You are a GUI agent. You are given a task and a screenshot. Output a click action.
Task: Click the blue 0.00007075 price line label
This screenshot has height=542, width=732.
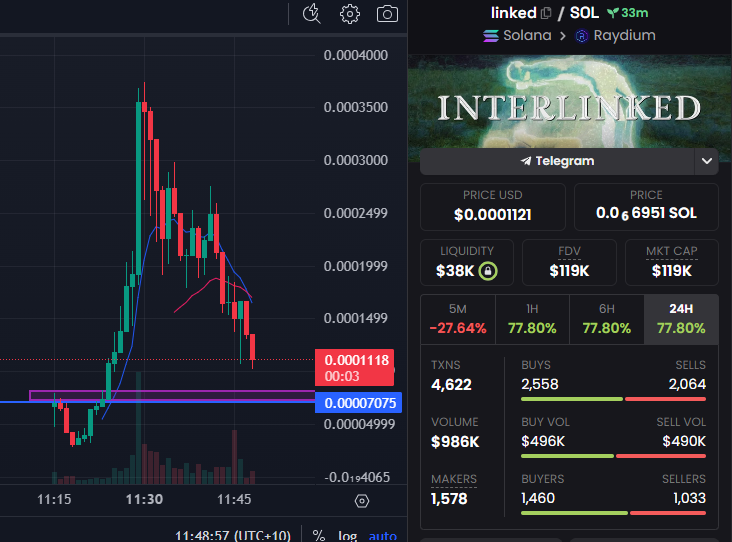coord(359,403)
